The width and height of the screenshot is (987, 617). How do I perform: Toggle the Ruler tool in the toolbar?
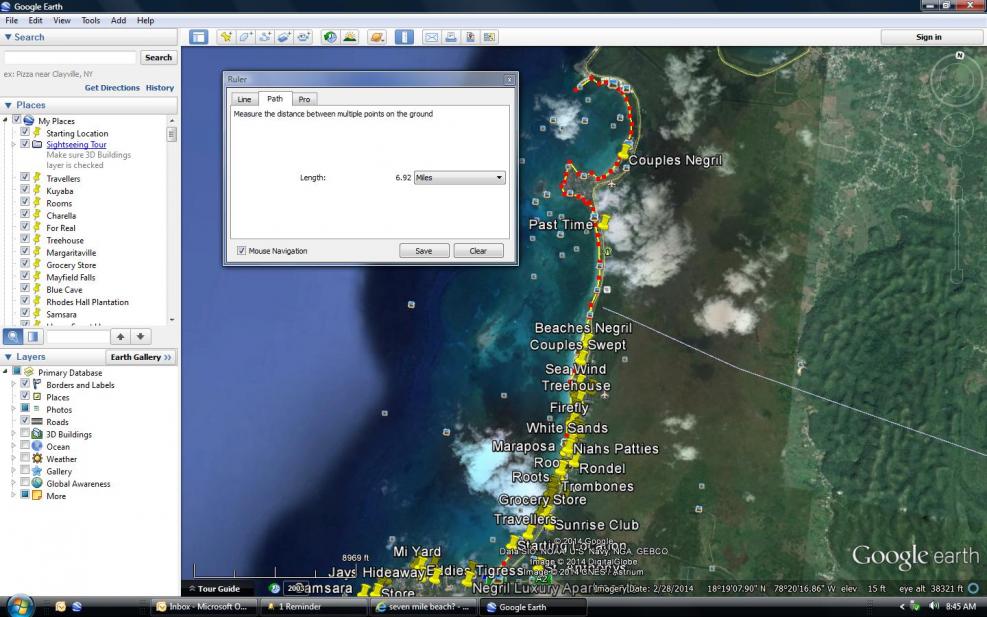click(x=404, y=37)
